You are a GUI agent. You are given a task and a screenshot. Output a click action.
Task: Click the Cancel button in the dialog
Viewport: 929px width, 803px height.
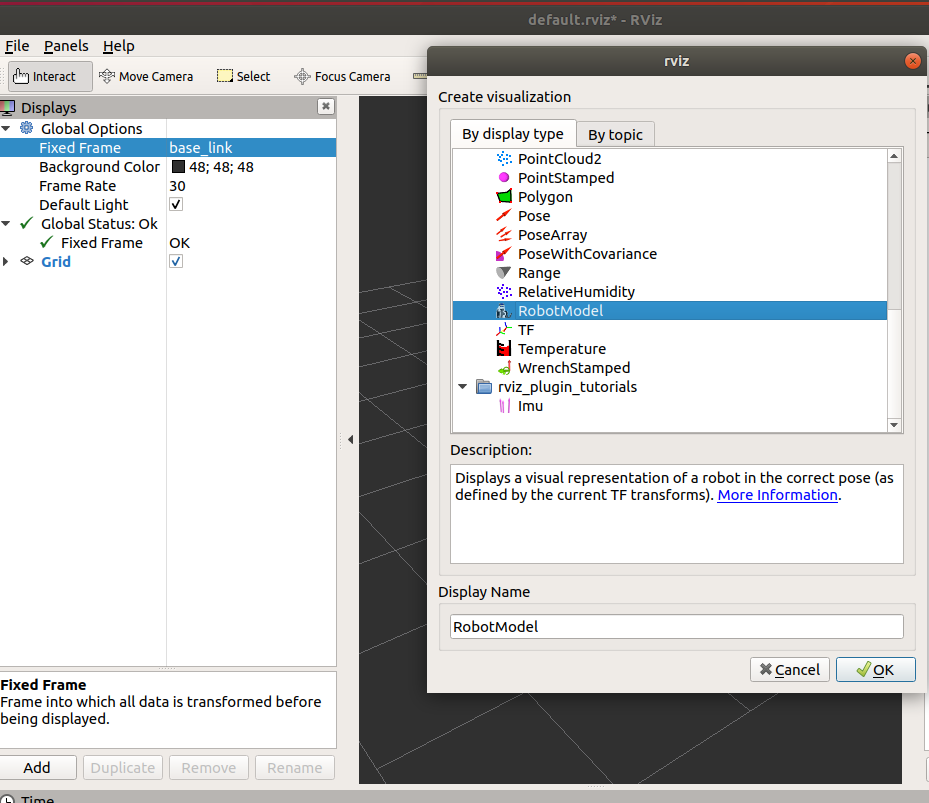point(789,670)
